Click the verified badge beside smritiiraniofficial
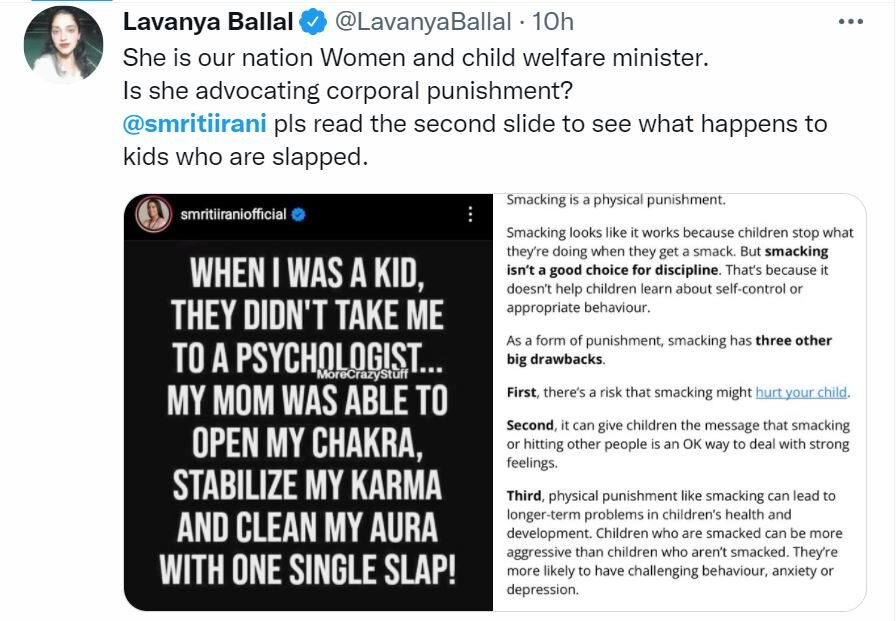The width and height of the screenshot is (896, 621). (298, 214)
